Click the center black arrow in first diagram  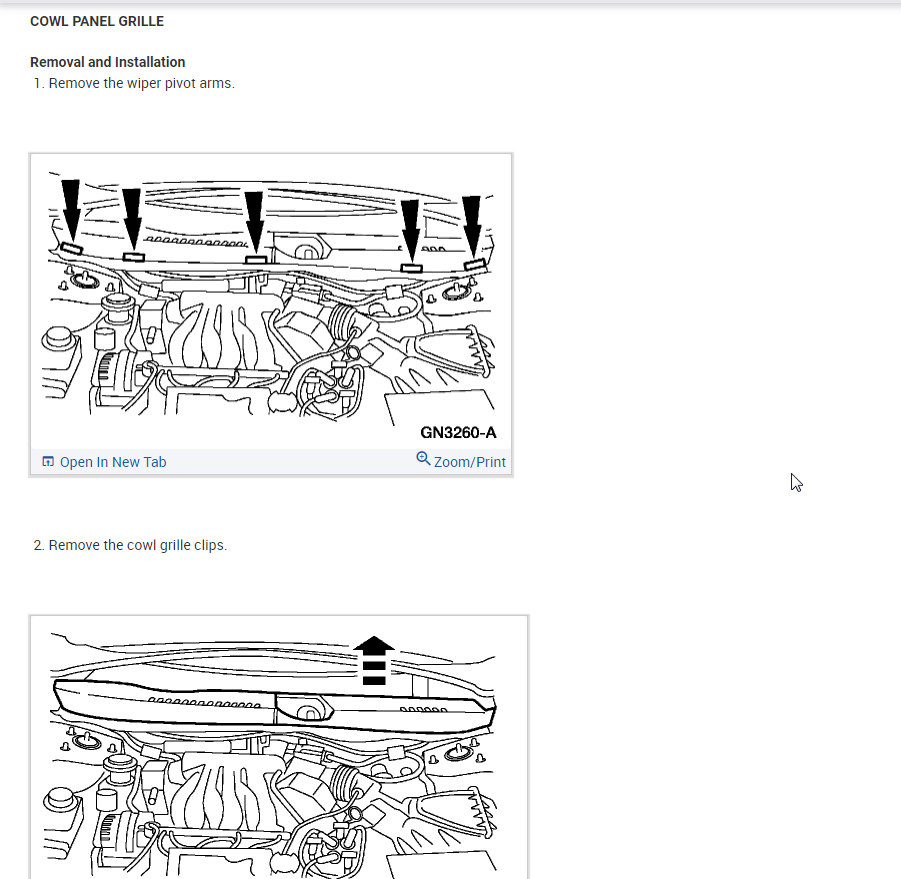coord(254,223)
